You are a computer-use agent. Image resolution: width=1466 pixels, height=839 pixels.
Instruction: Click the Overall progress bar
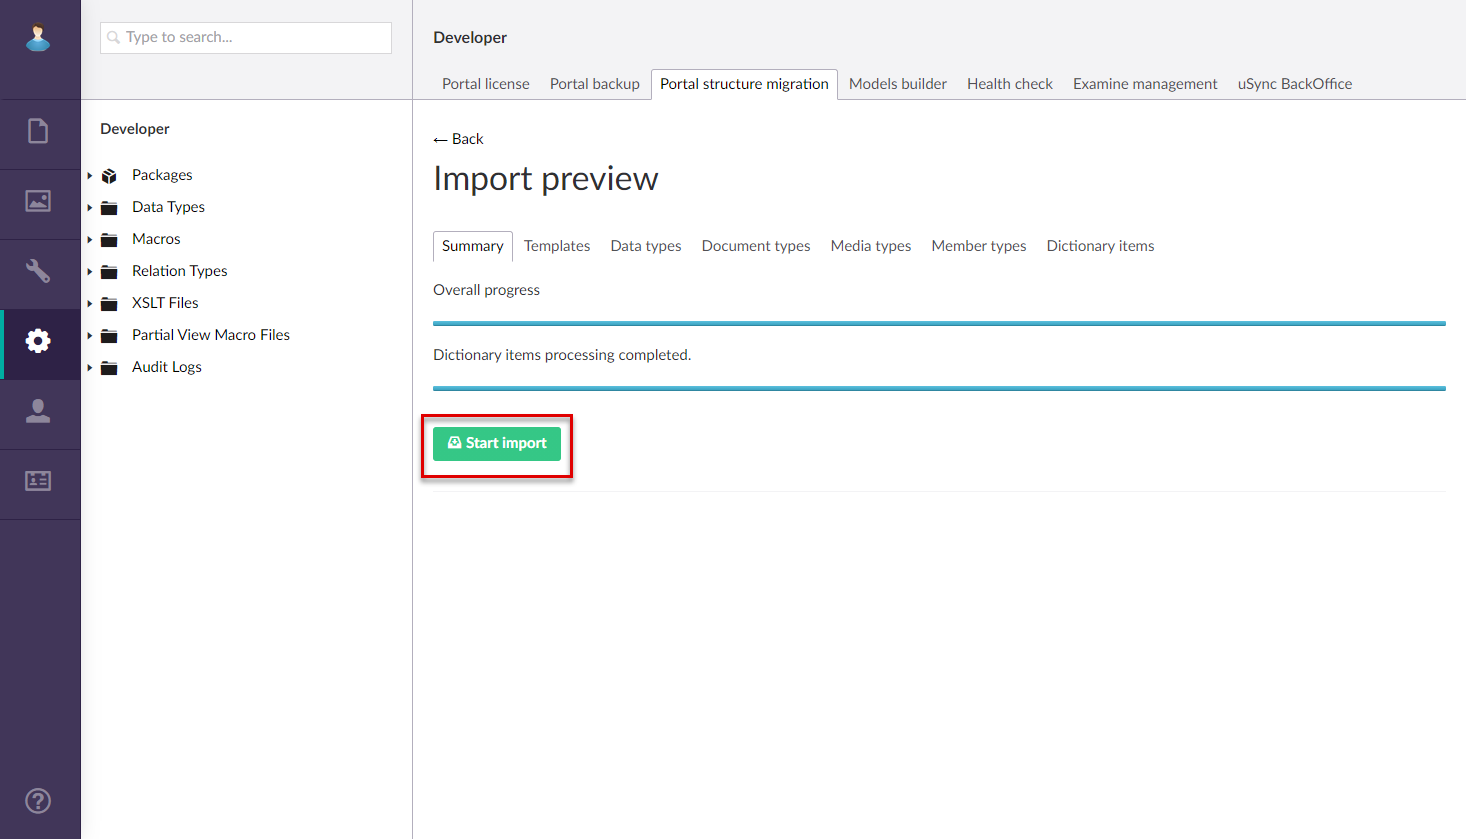tap(939, 323)
